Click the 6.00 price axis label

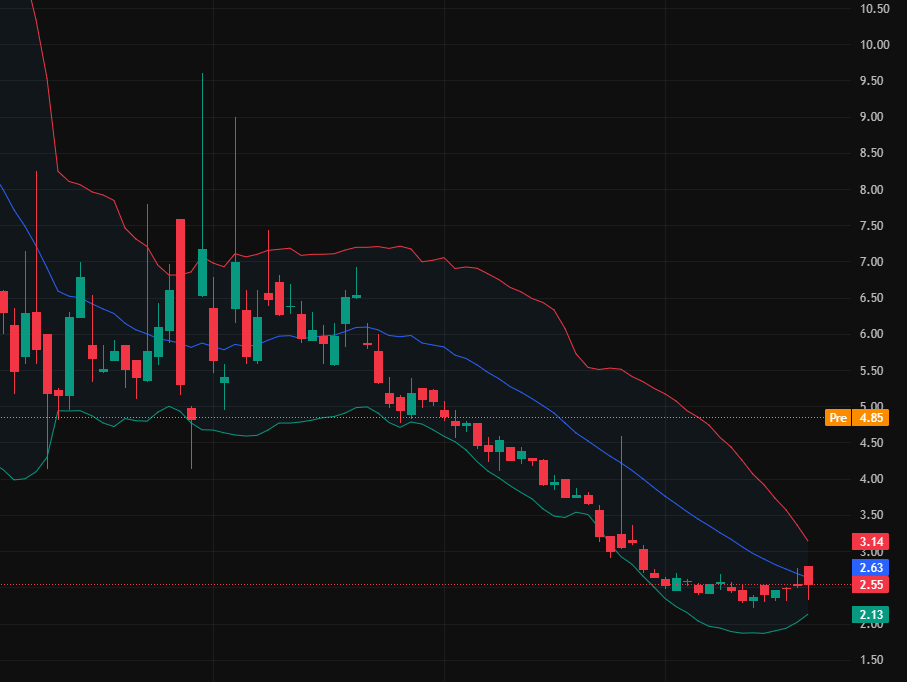tap(871, 334)
